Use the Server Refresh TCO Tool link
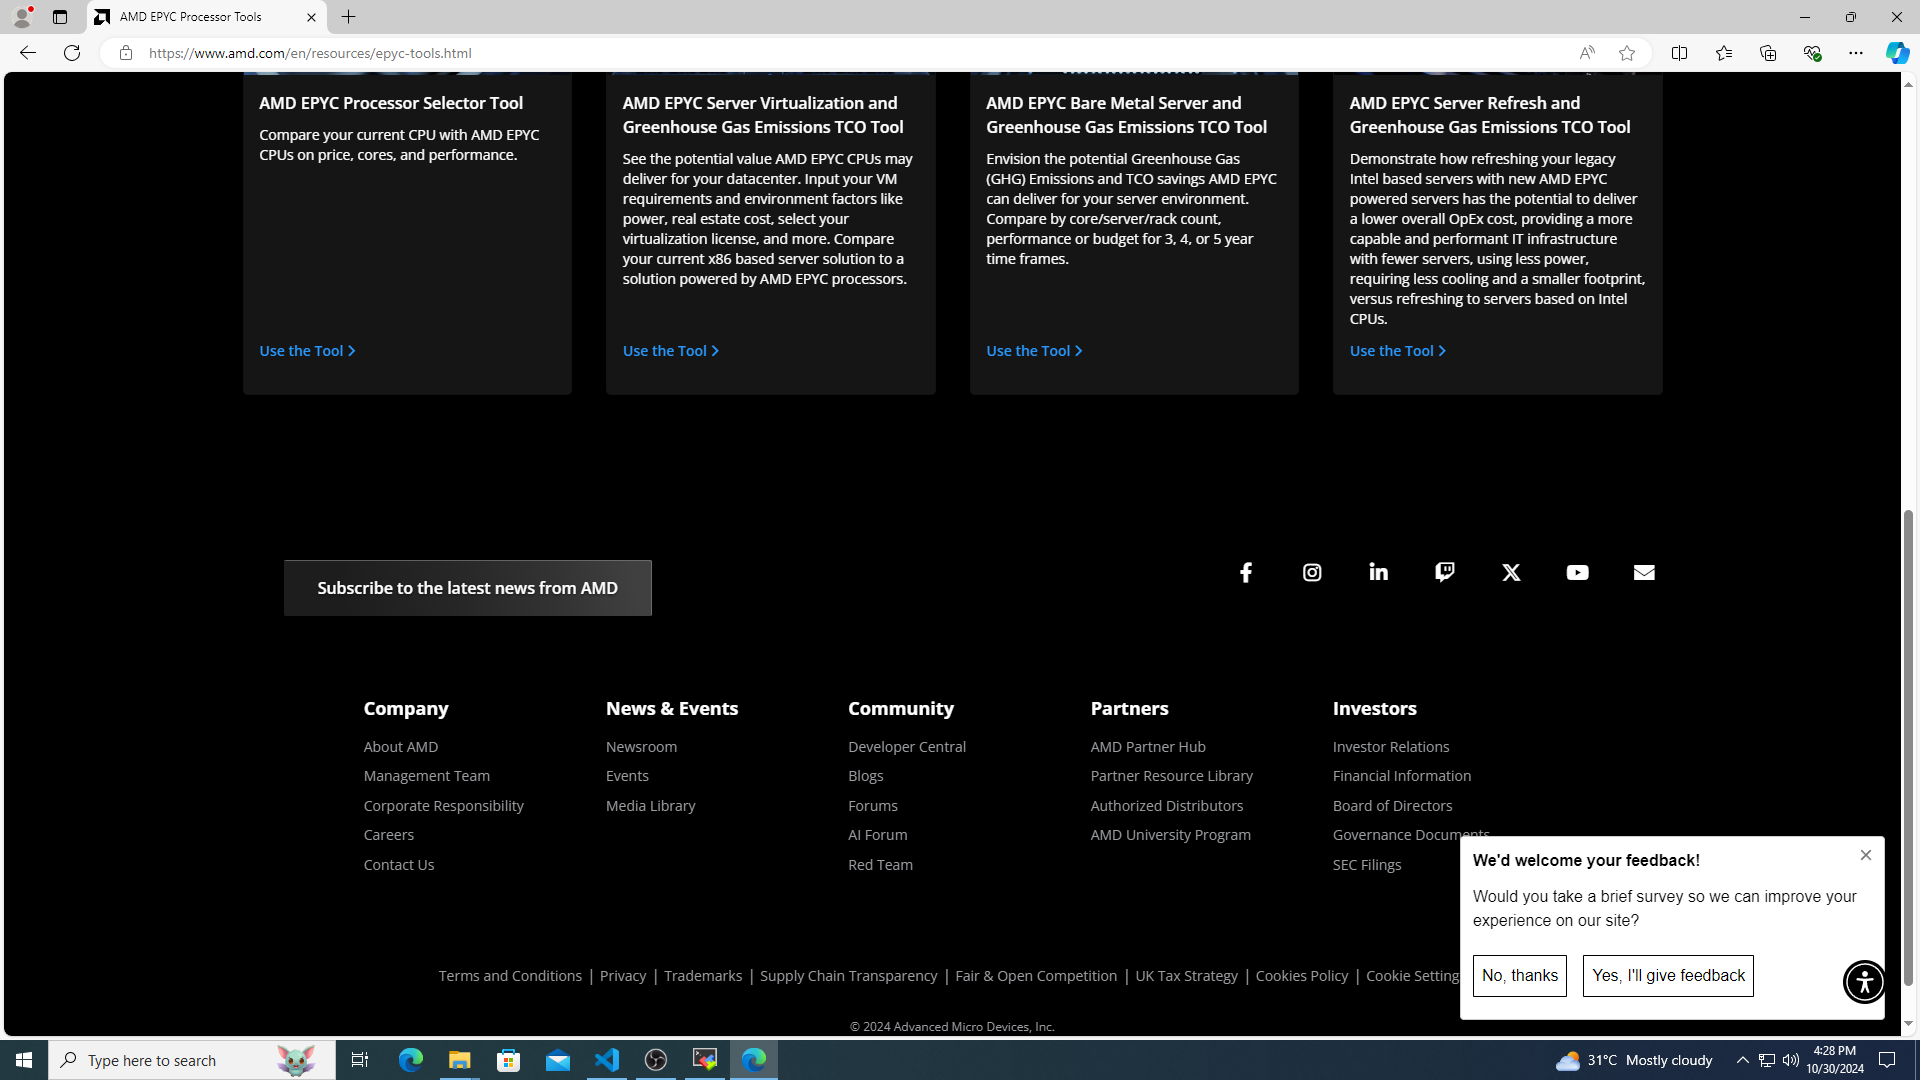The width and height of the screenshot is (1920, 1080). coord(1398,351)
